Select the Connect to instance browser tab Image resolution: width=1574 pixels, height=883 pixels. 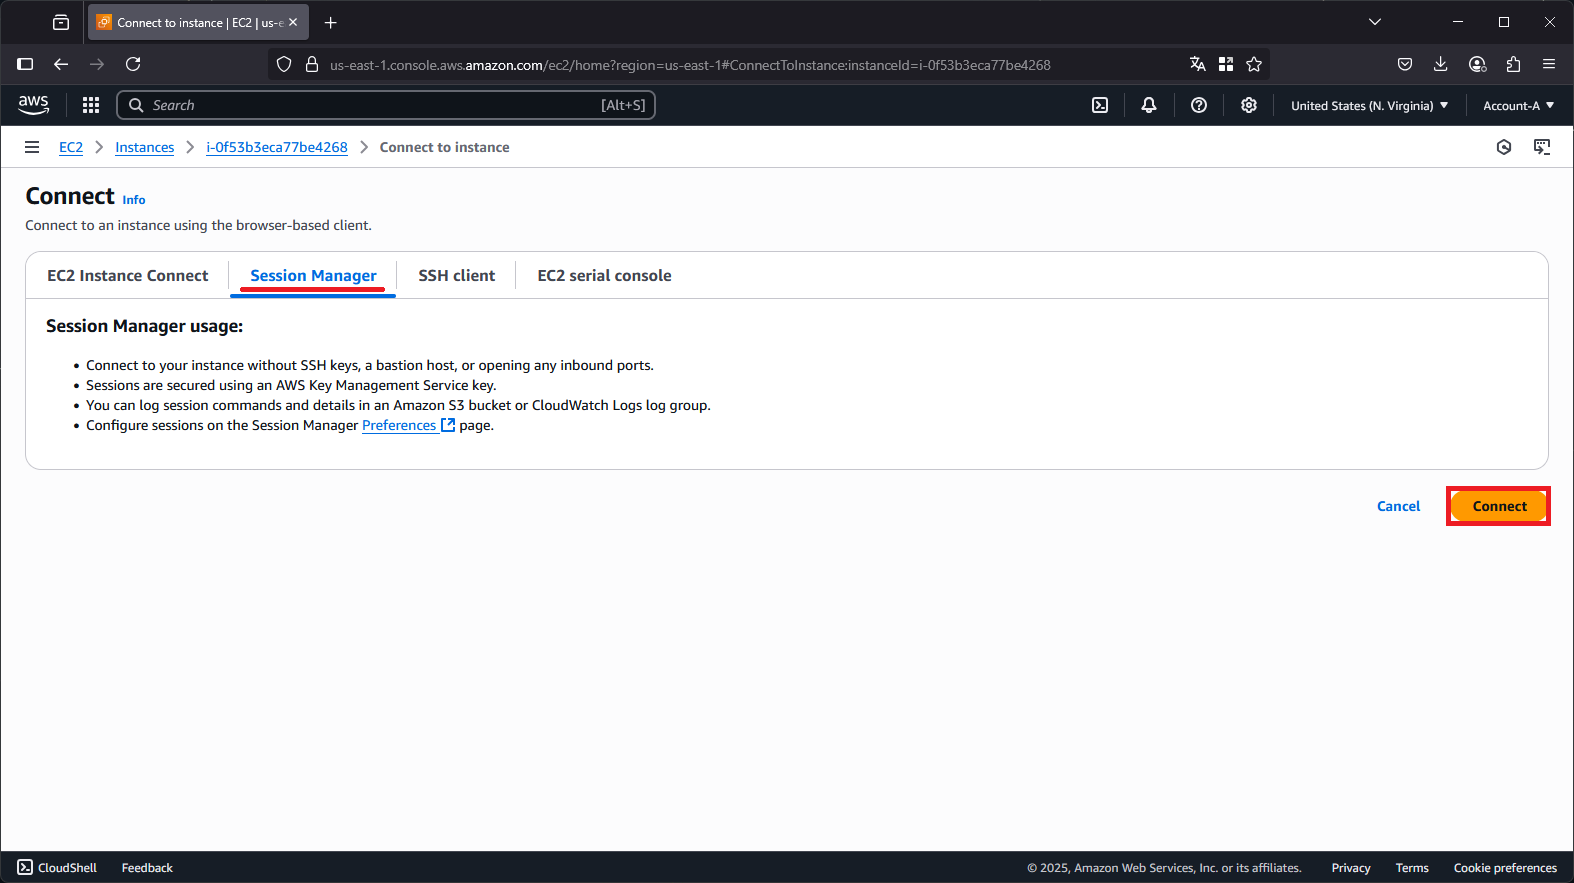(x=198, y=22)
